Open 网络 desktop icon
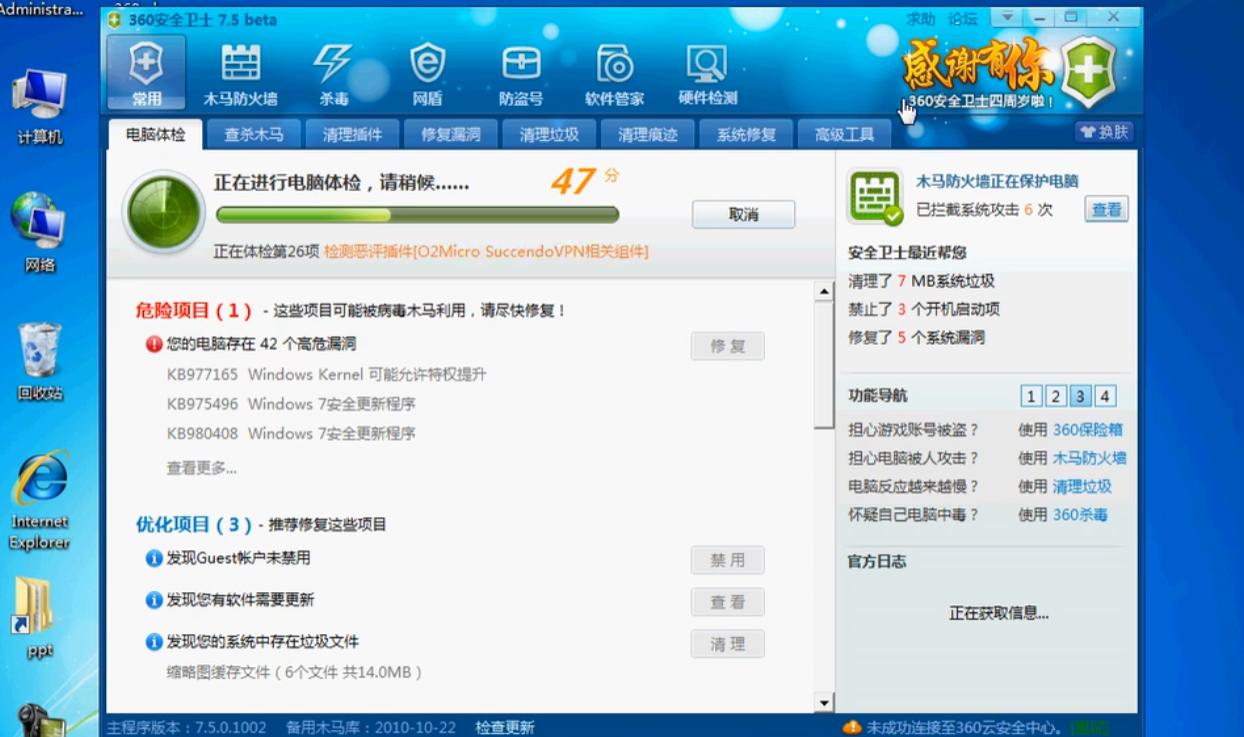This screenshot has height=737, width=1244. click(x=40, y=232)
